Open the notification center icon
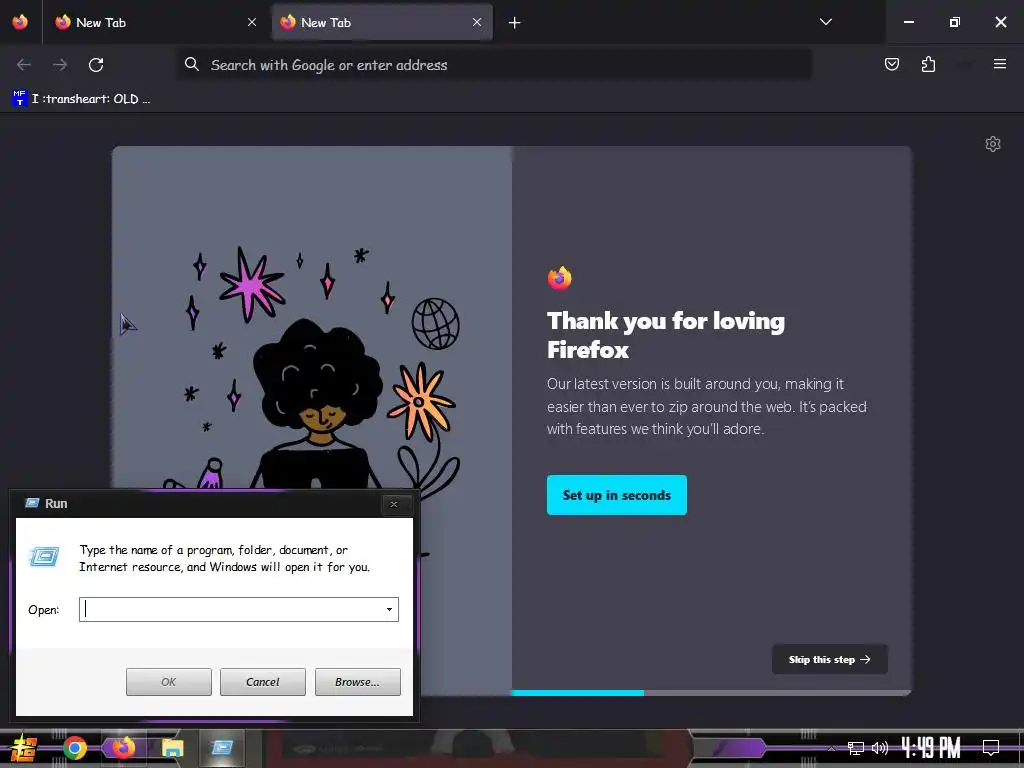 click(x=991, y=748)
